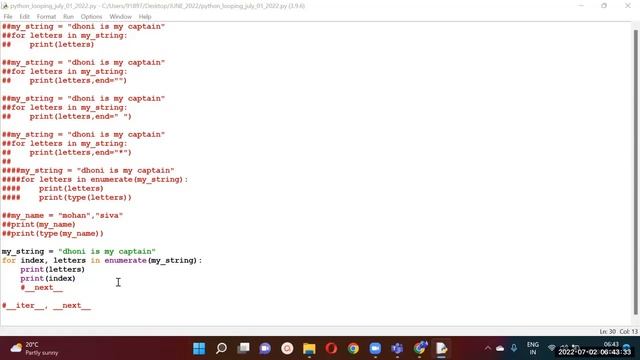Place cursor in active line my_string = "dhoni is my captain"
The image size is (640, 360).
pos(78,251)
